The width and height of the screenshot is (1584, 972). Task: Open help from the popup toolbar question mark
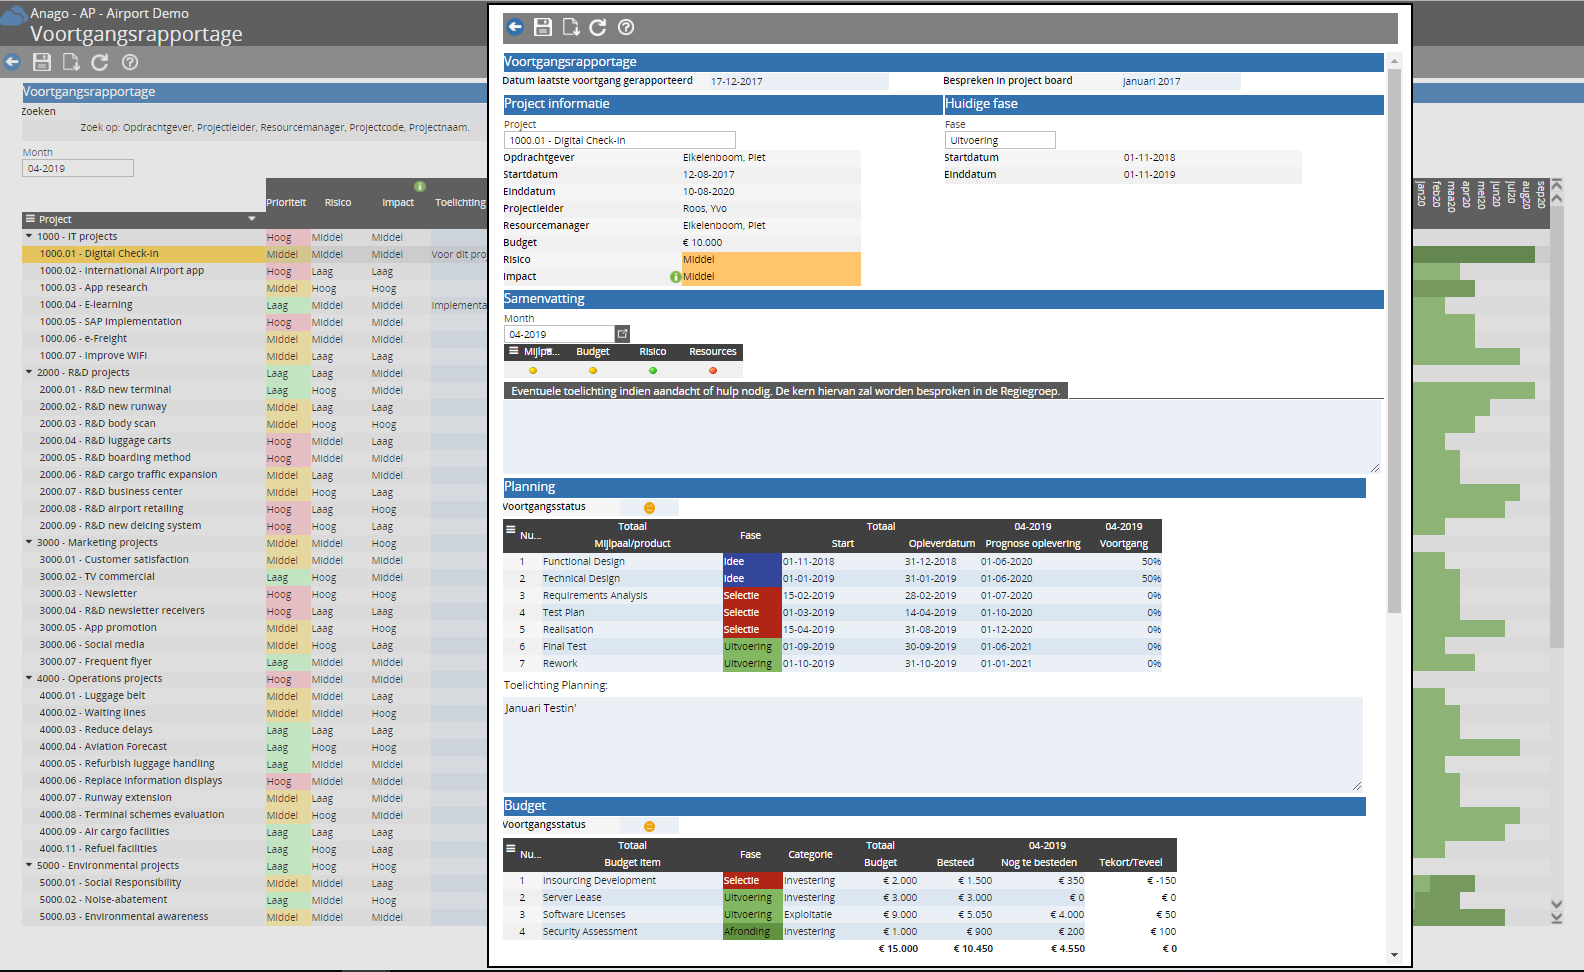pos(626,27)
